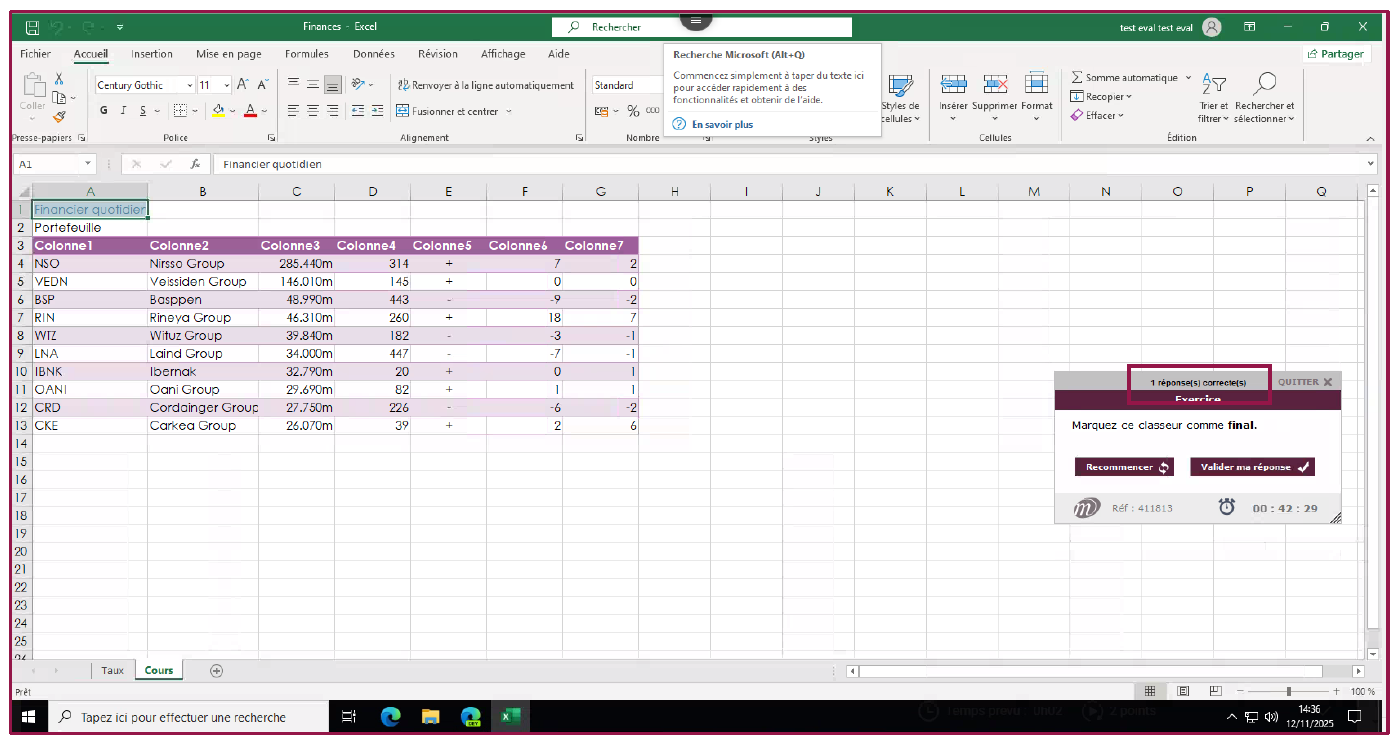This screenshot has width=1398, height=746.
Task: Click the Format cells icon
Action: tap(1037, 84)
